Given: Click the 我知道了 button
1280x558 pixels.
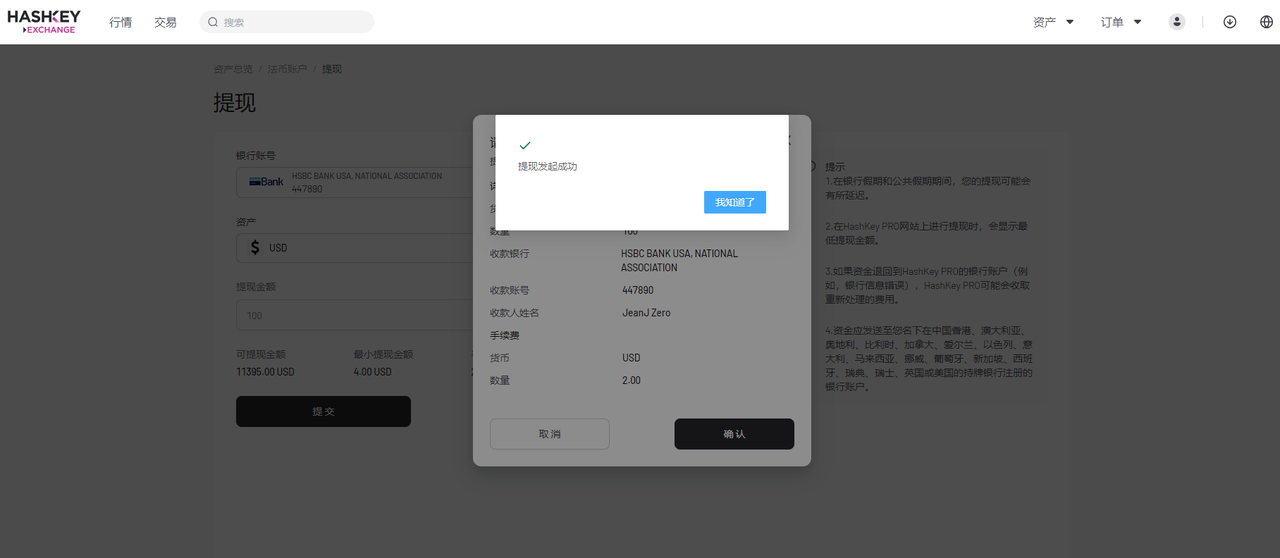Looking at the screenshot, I should click(735, 202).
